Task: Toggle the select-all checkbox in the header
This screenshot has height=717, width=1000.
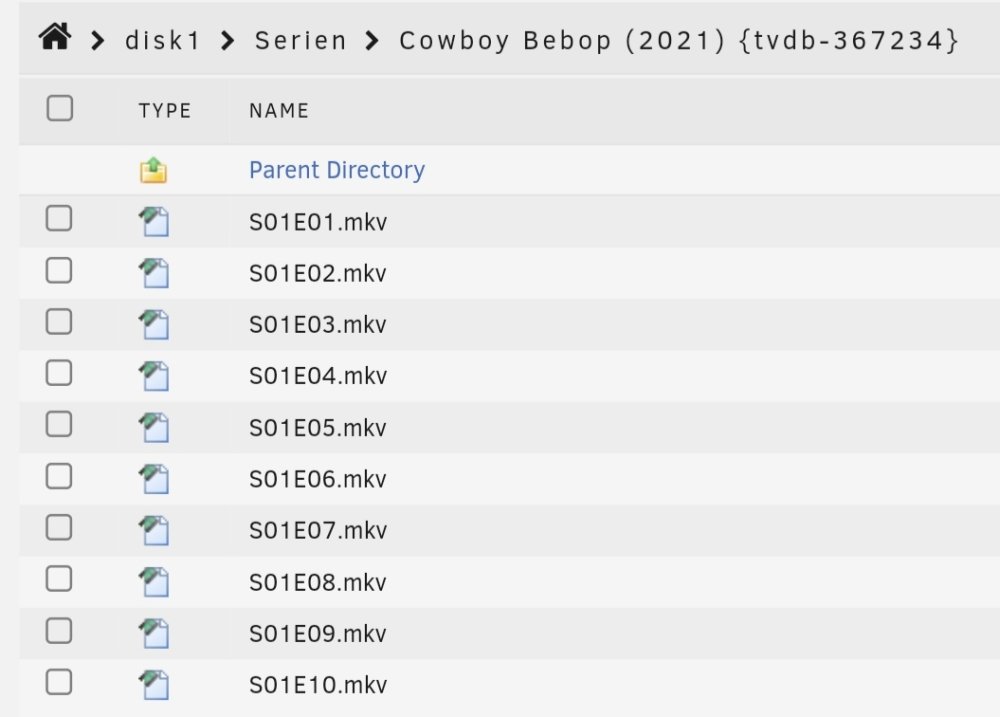Action: point(59,108)
